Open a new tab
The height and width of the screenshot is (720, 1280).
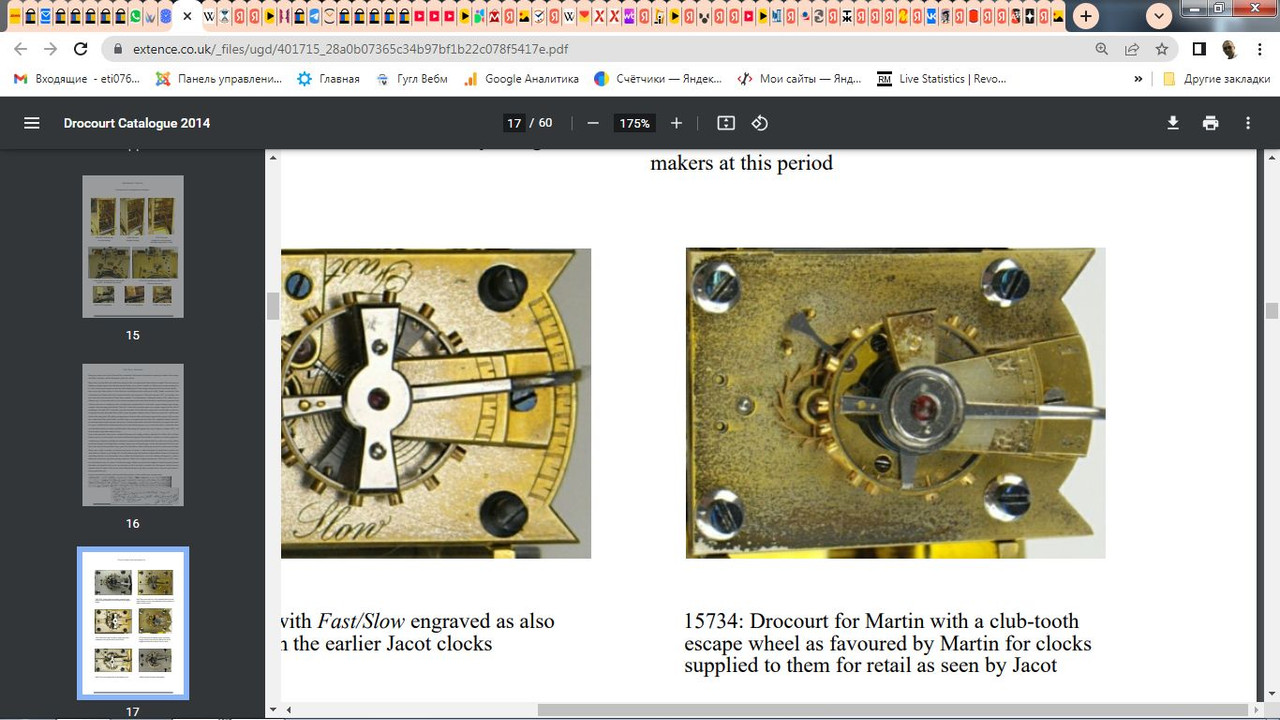tap(1085, 16)
